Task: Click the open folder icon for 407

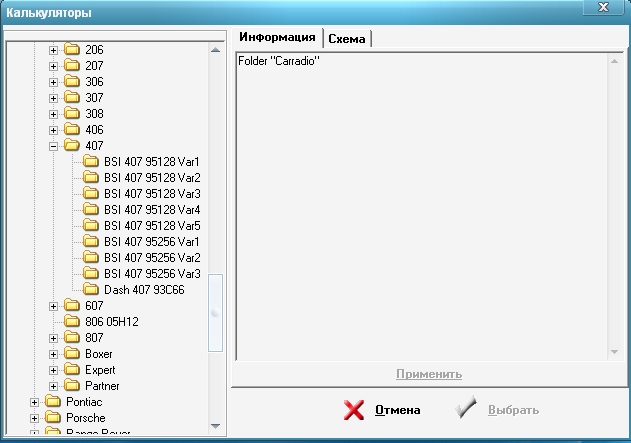Action: coord(72,145)
